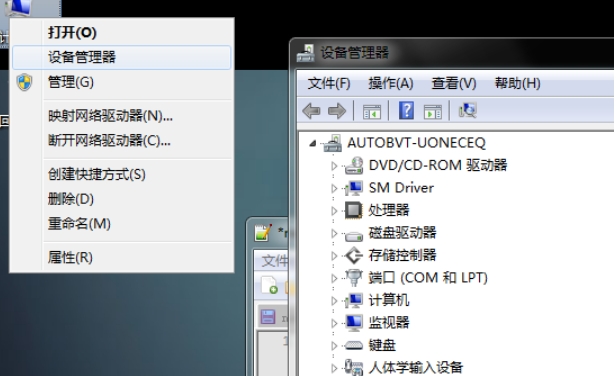Image resolution: width=616 pixels, height=376 pixels.
Task: Select the DVD/CD-ROM 驱动器 text label
Action: click(438, 165)
